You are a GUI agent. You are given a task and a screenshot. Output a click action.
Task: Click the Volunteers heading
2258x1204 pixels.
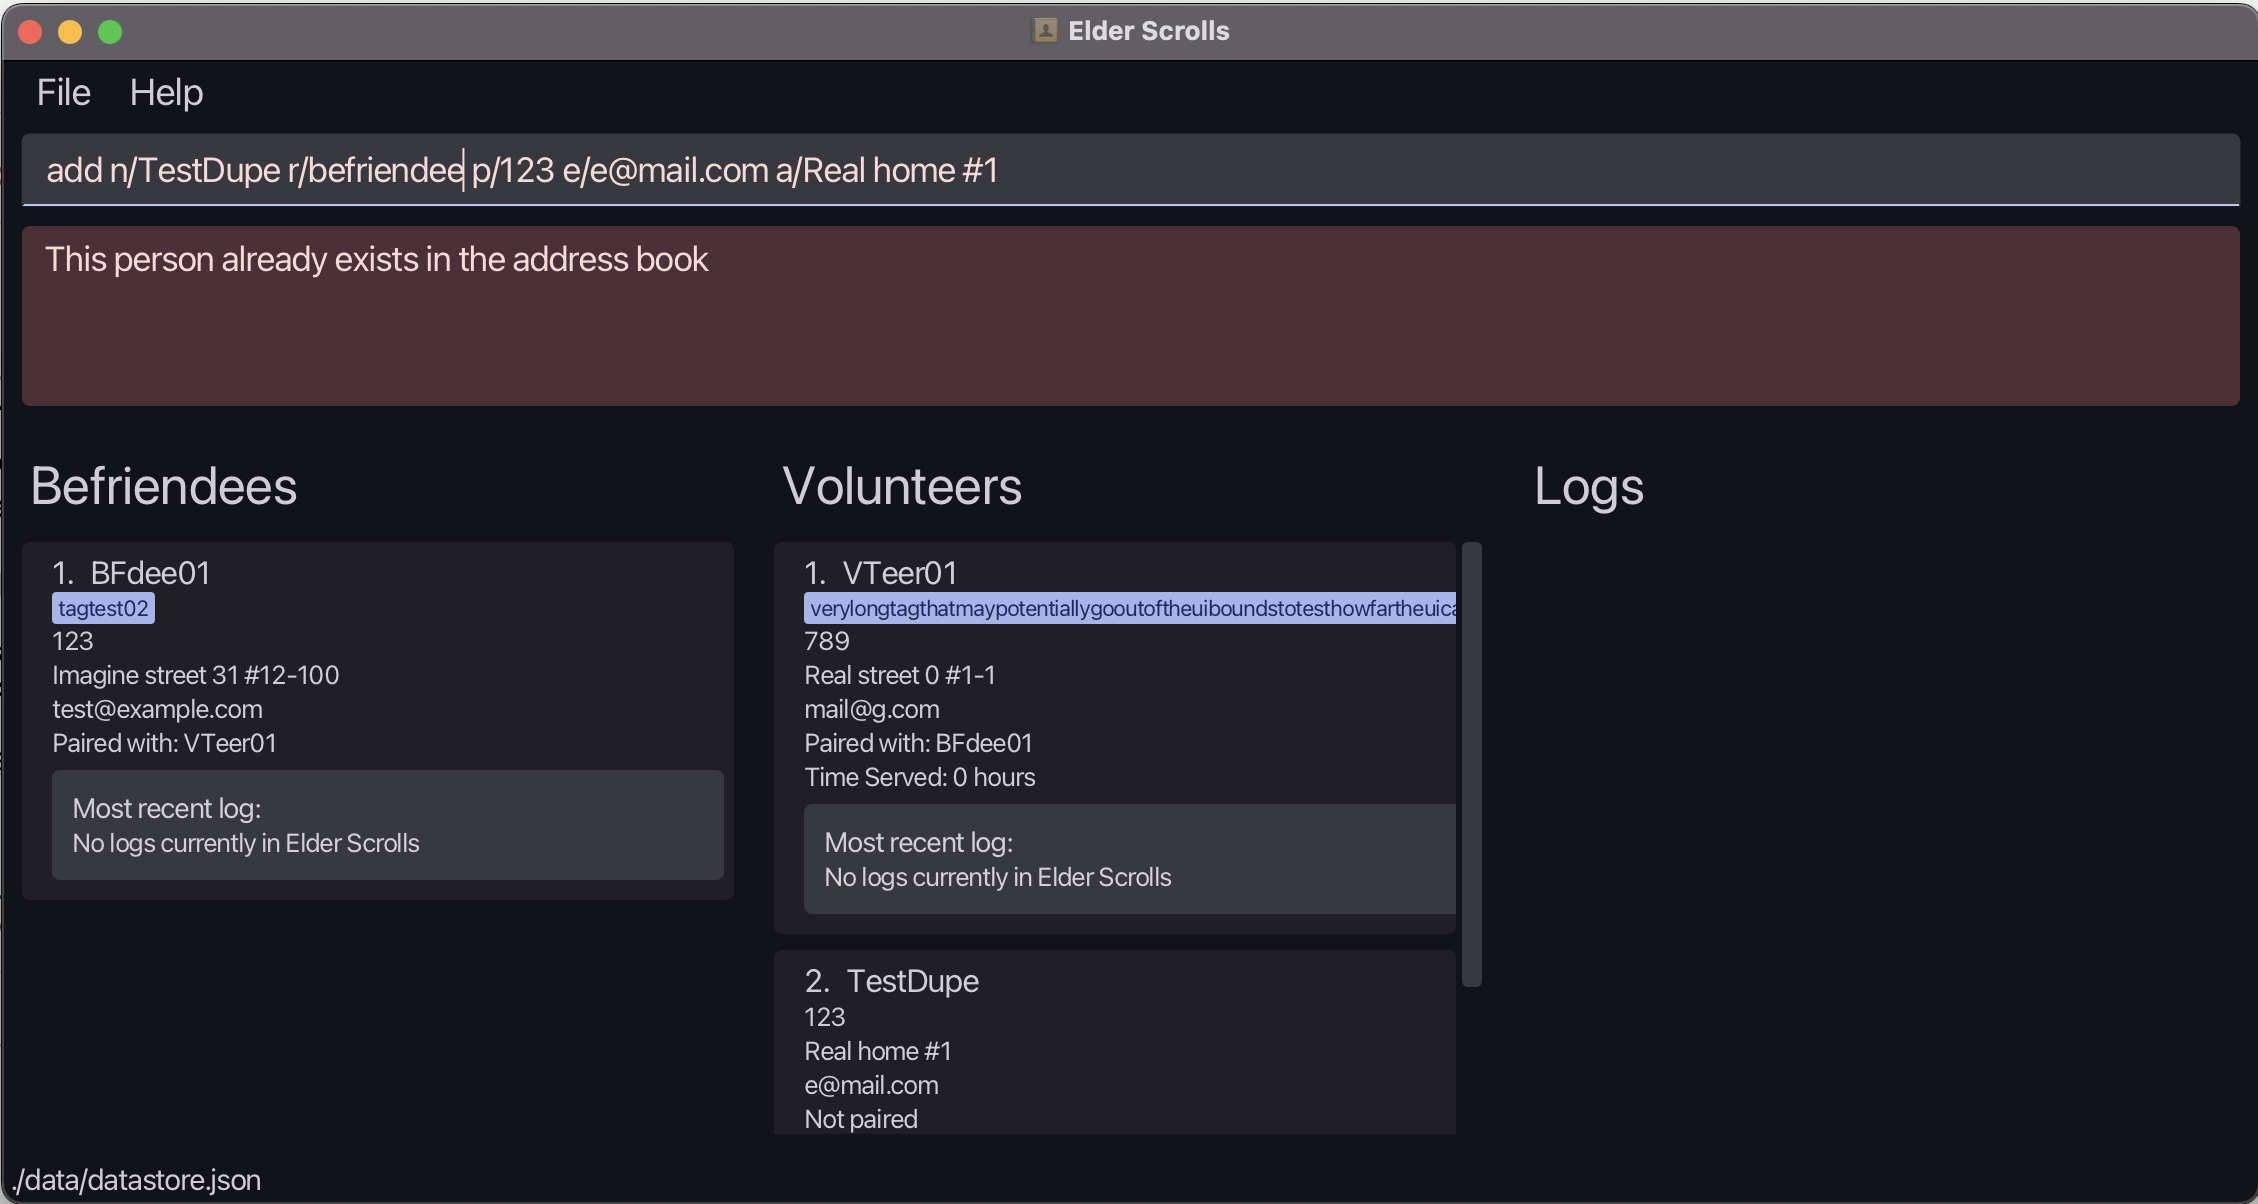[901, 487]
